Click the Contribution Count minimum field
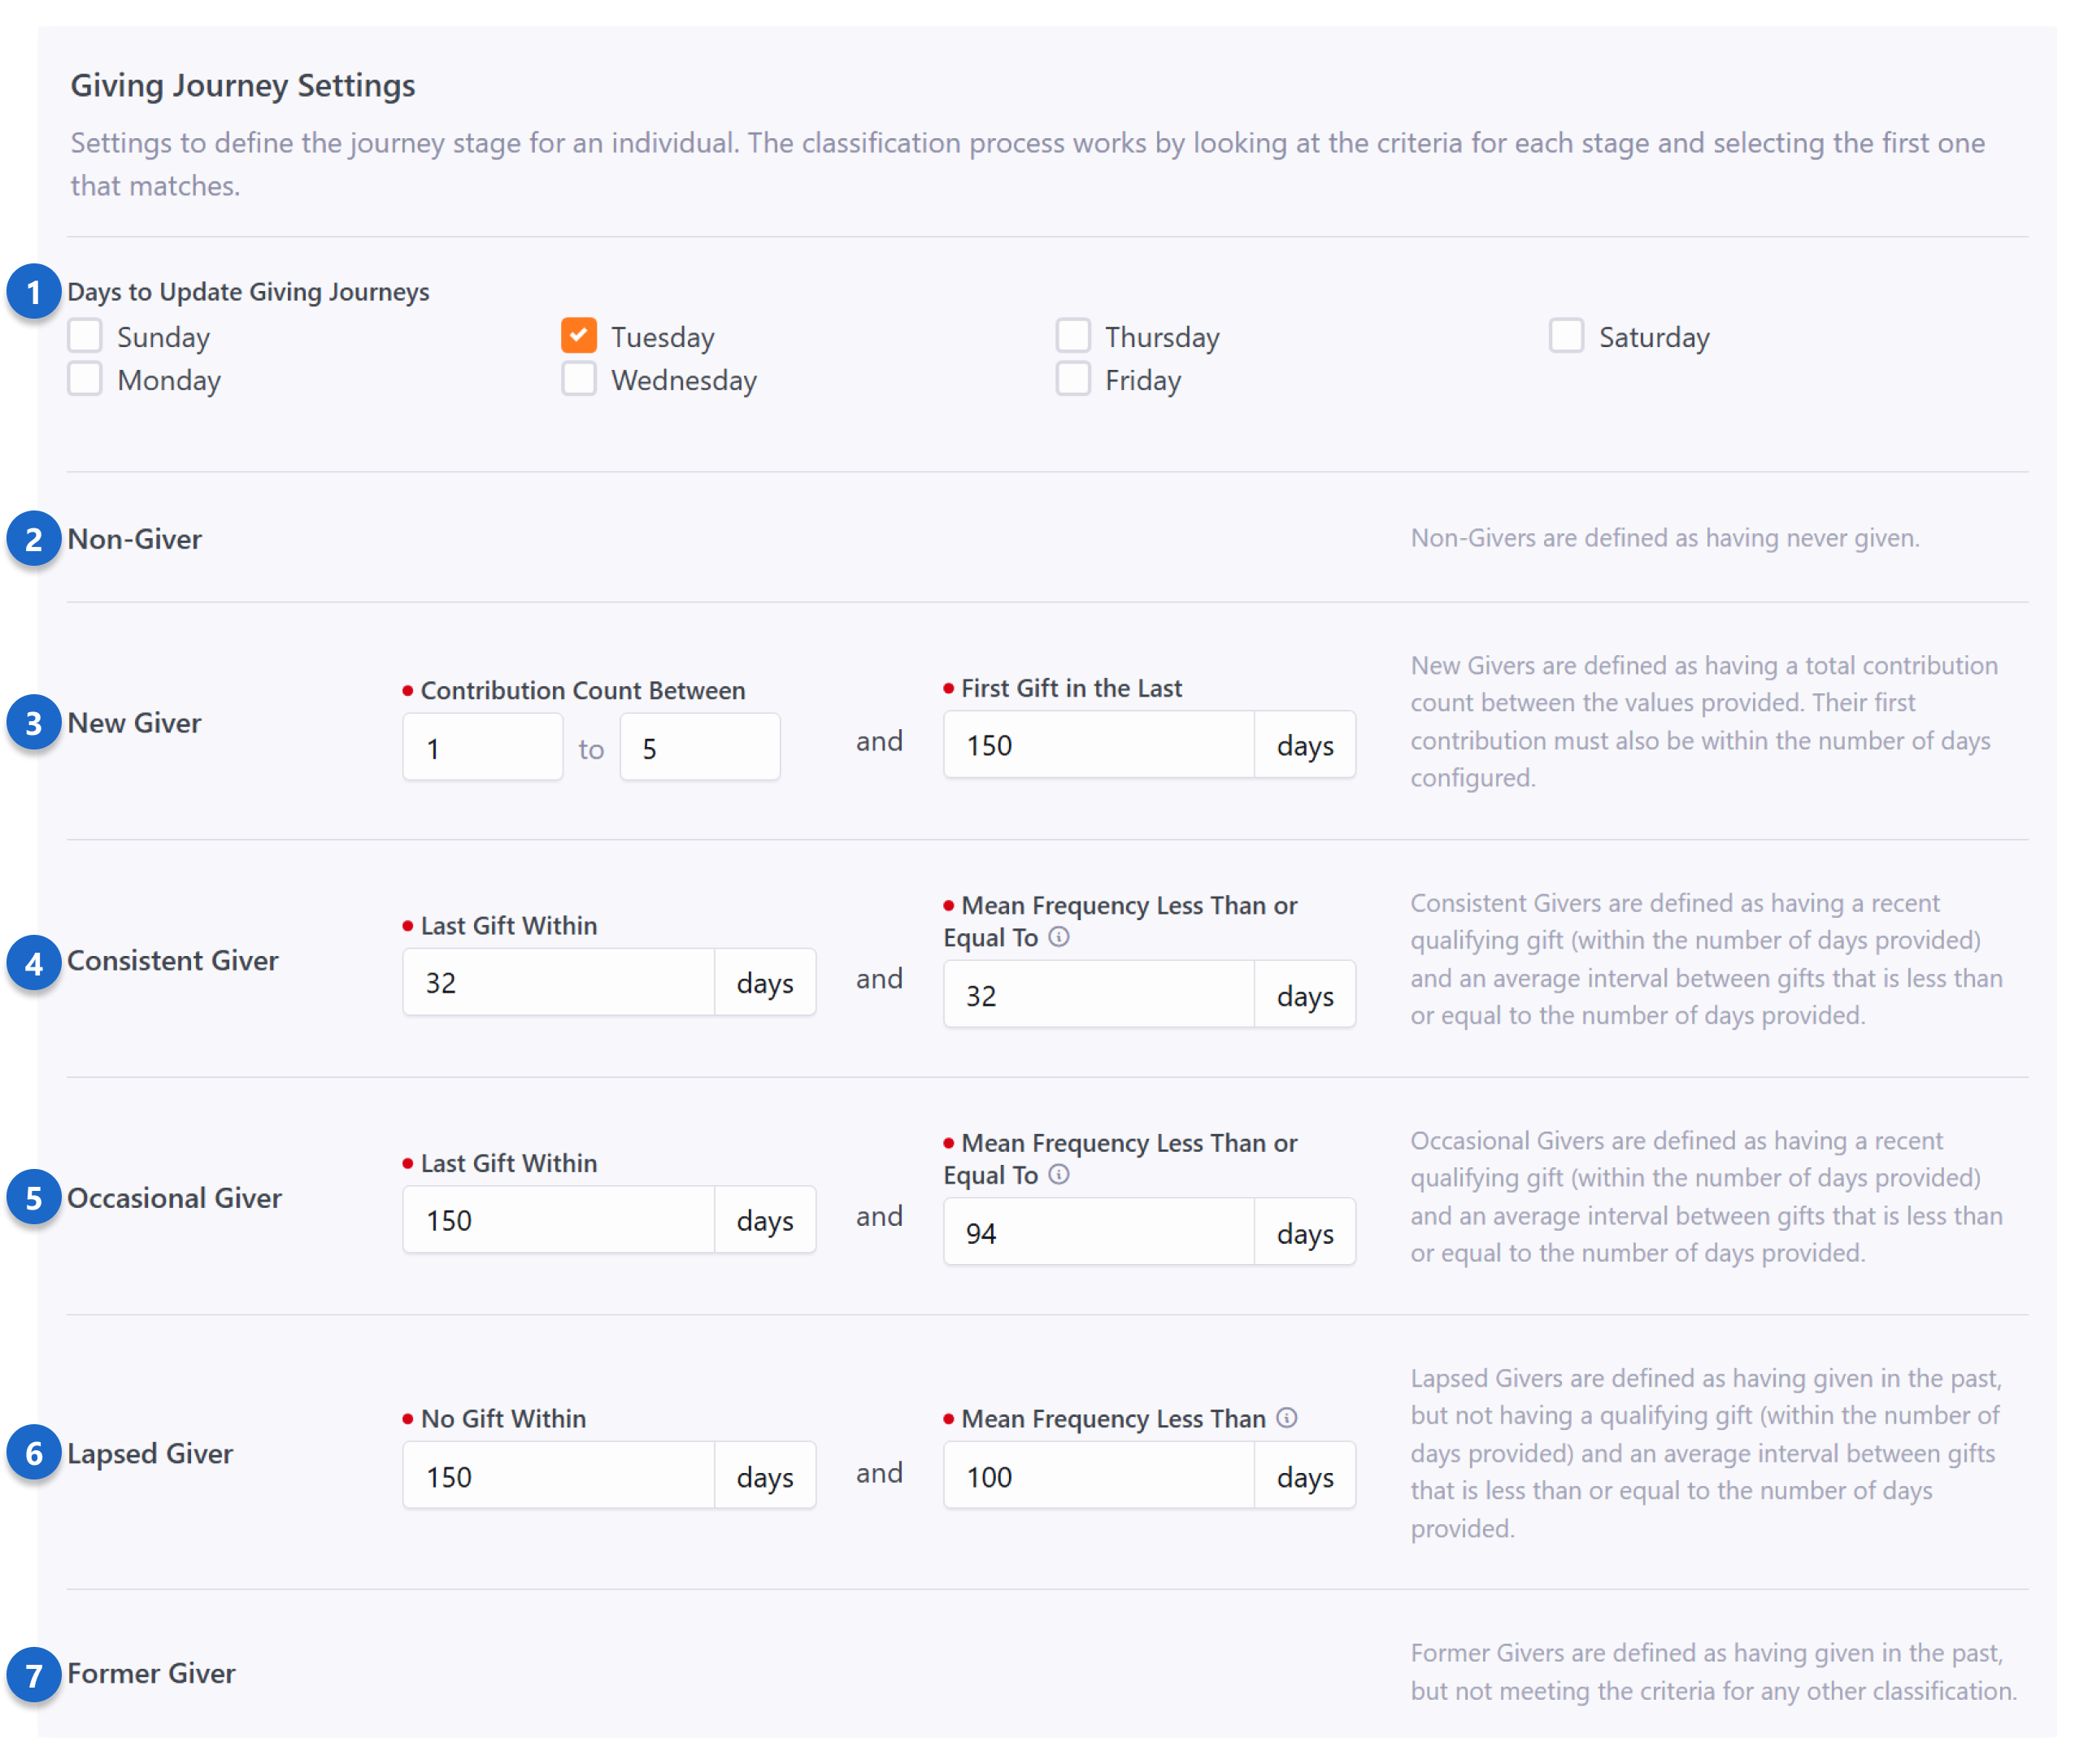Image resolution: width=2088 pixels, height=1764 pixels. [483, 747]
